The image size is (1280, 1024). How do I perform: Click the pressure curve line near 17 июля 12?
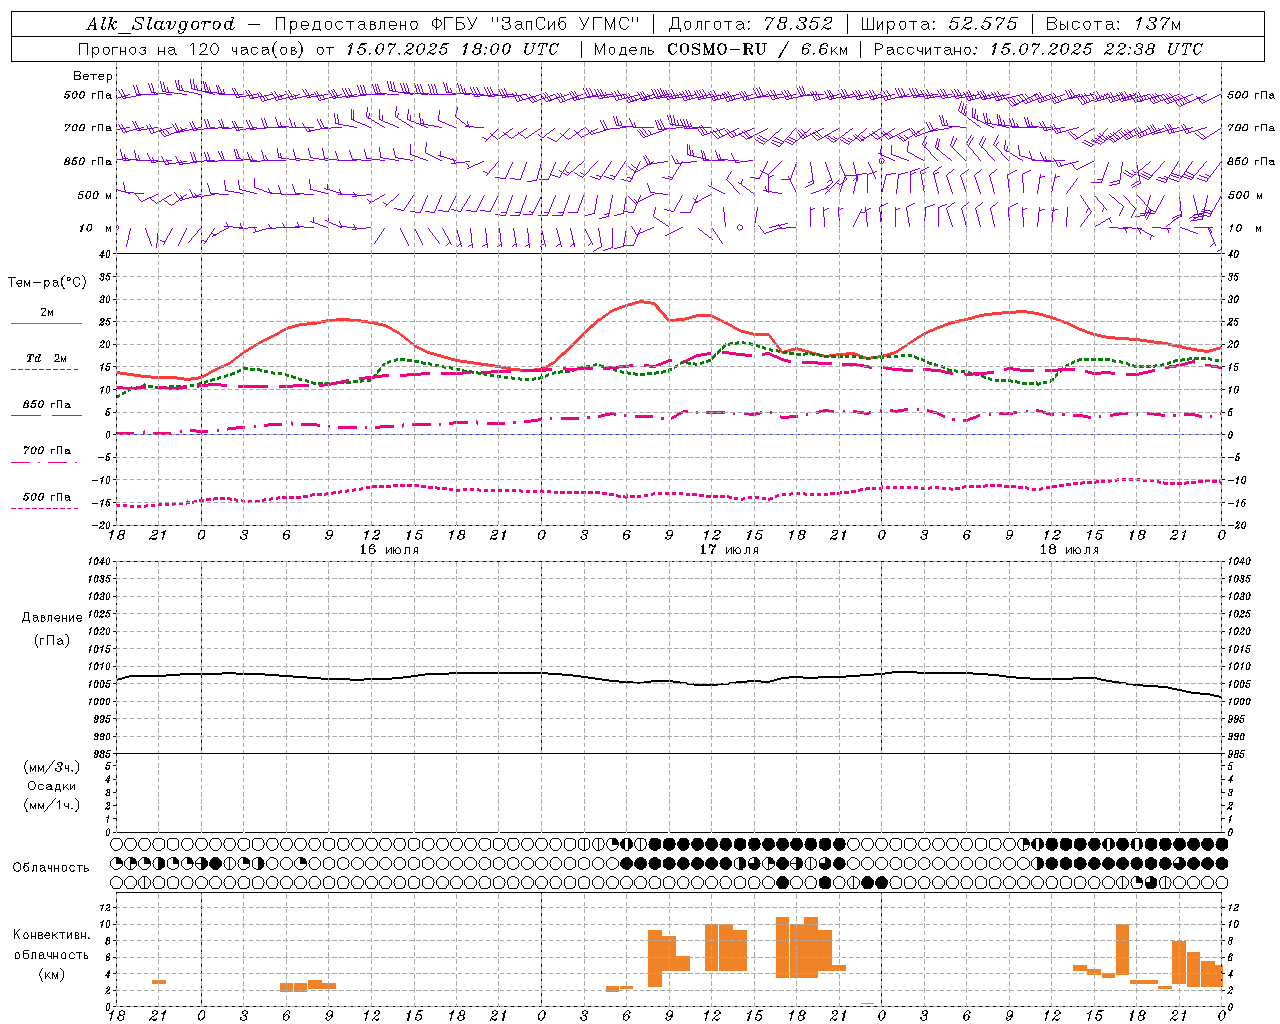(710, 685)
